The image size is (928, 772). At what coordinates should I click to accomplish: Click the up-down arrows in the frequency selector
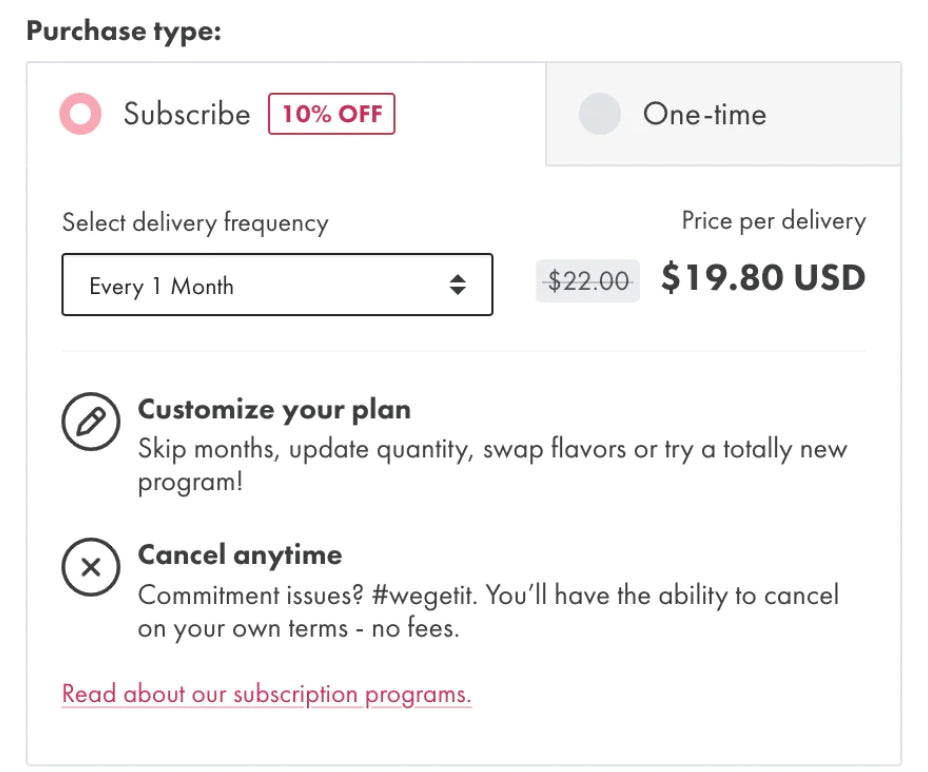pyautogui.click(x=457, y=286)
